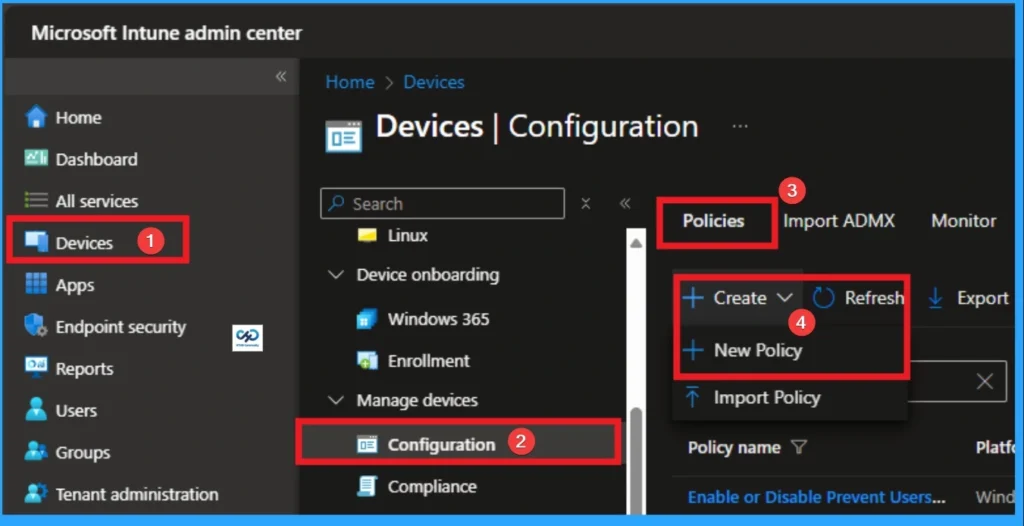Image resolution: width=1024 pixels, height=526 pixels.
Task: Open Home in the left navigation
Action: pyautogui.click(x=78, y=118)
